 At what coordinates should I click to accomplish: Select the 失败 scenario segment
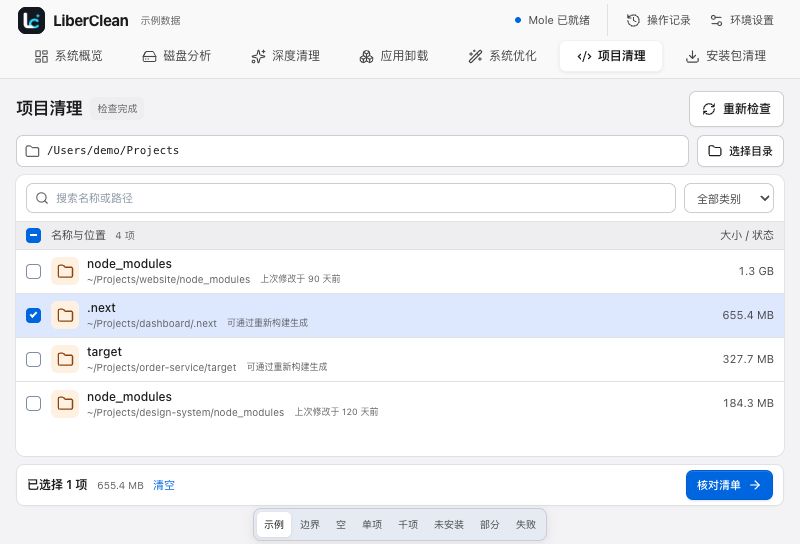526,525
